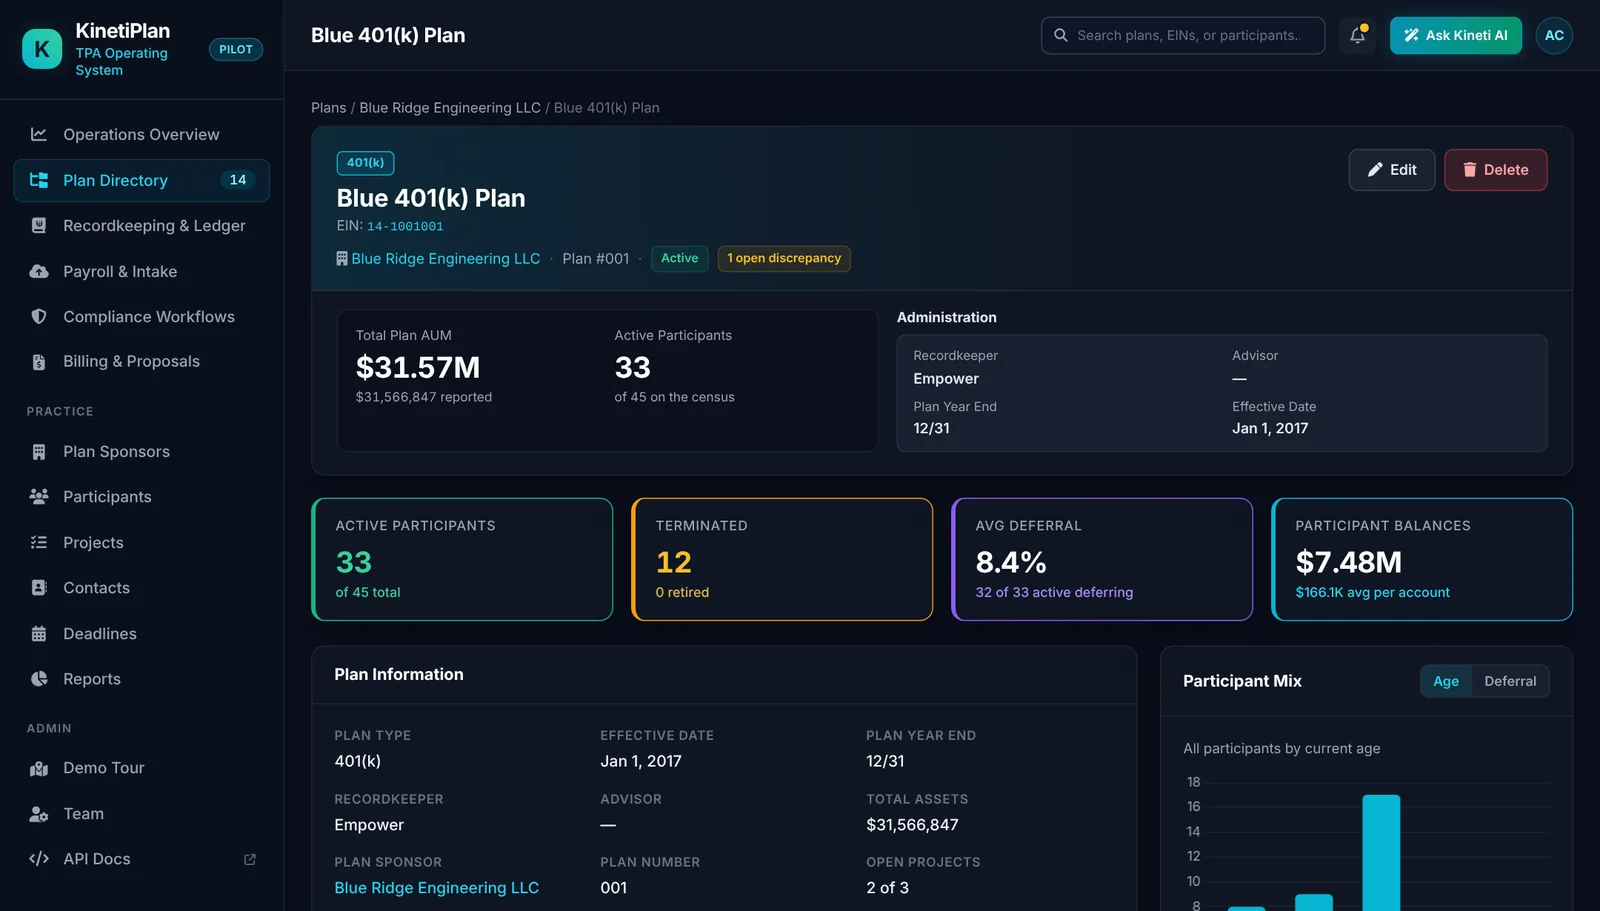Click Deadlines calendar icon in sidebar
1600x911 pixels.
click(39, 634)
